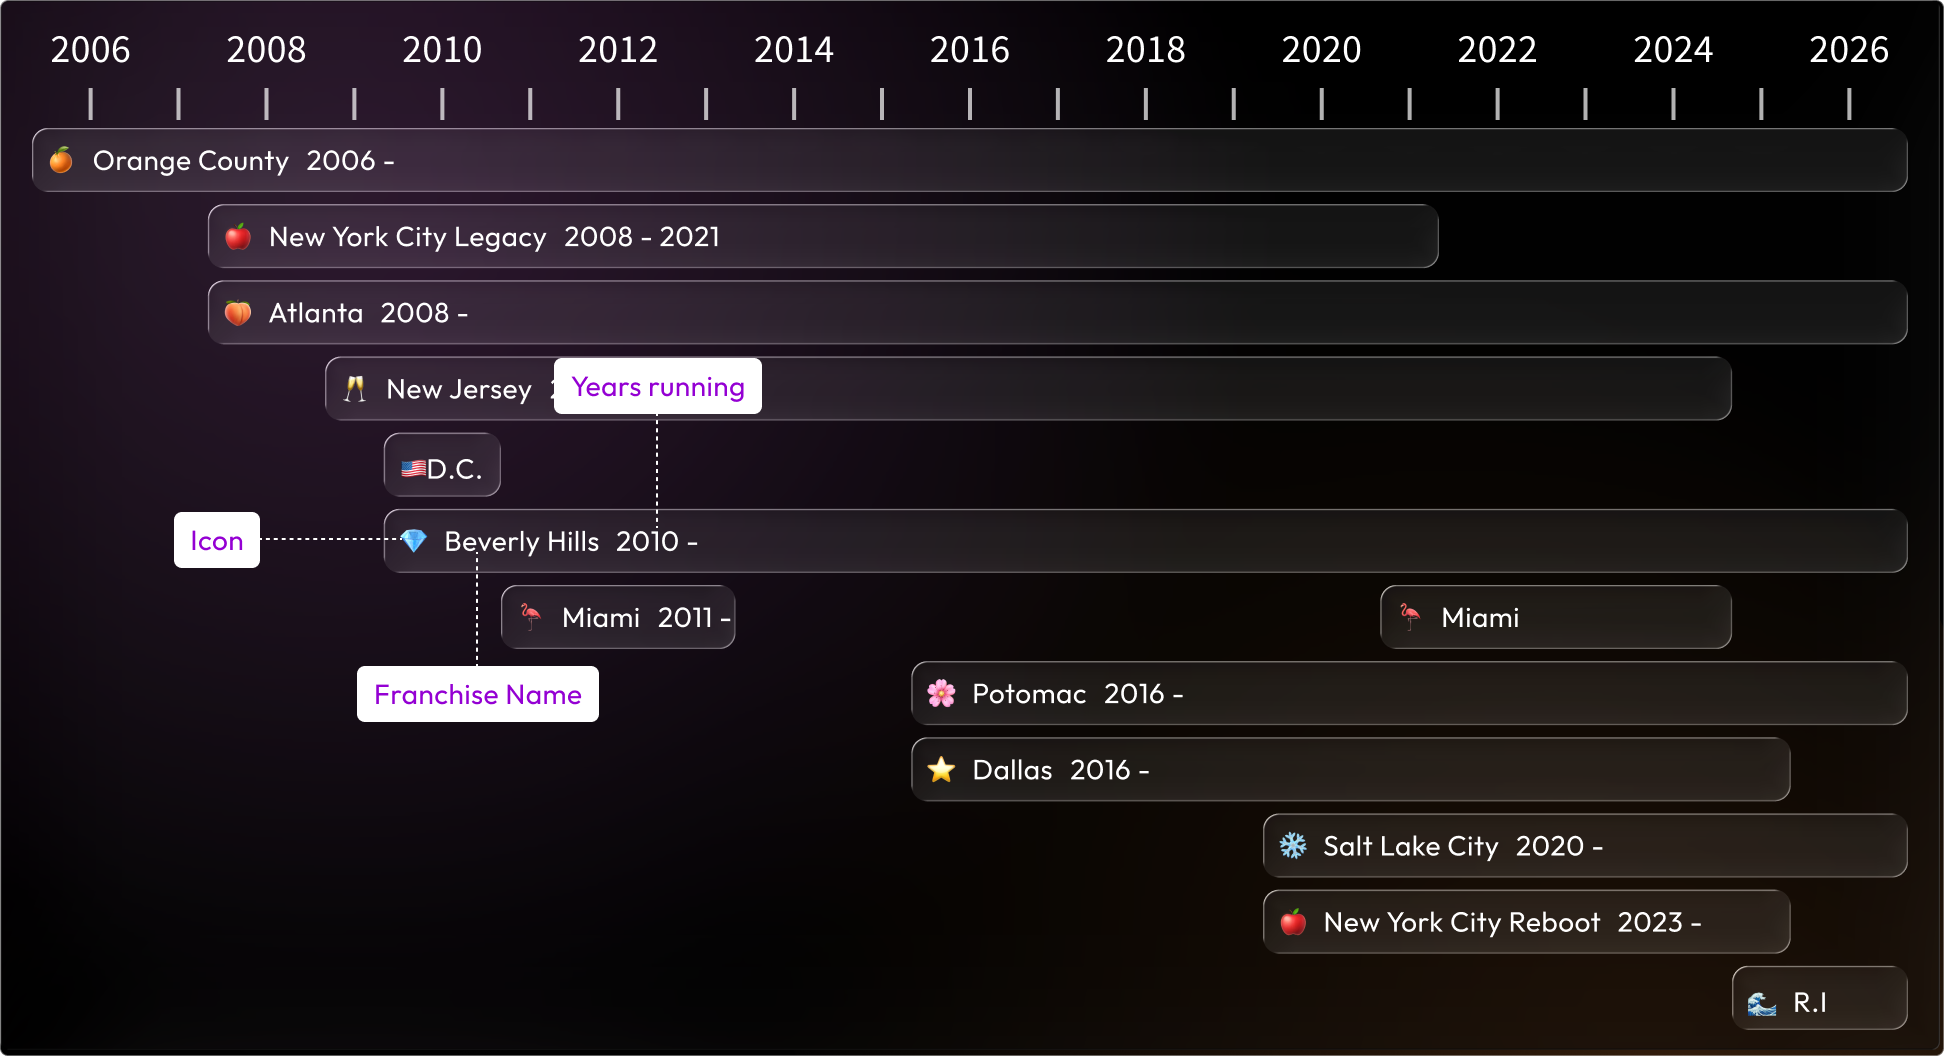1944x1056 pixels.
Task: Select the apple icon for New York City Legacy
Action: click(x=238, y=237)
